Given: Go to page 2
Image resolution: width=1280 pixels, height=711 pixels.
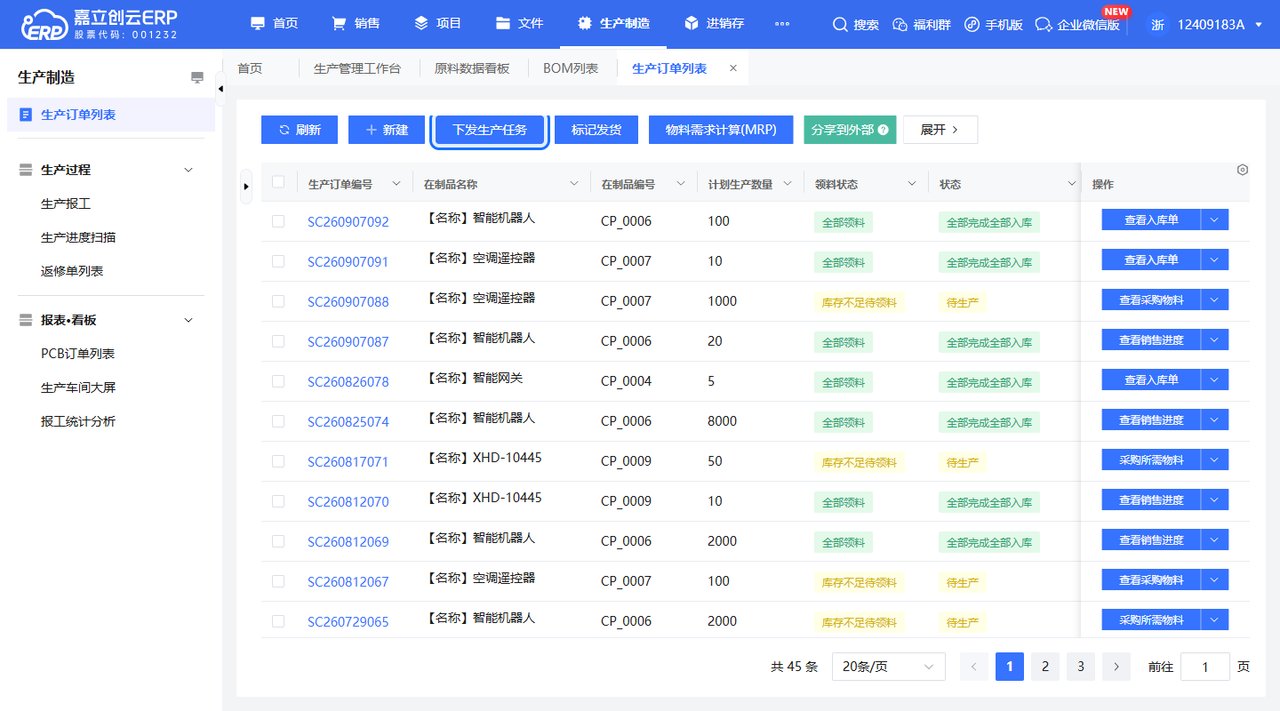Looking at the screenshot, I should pyautogui.click(x=1045, y=666).
